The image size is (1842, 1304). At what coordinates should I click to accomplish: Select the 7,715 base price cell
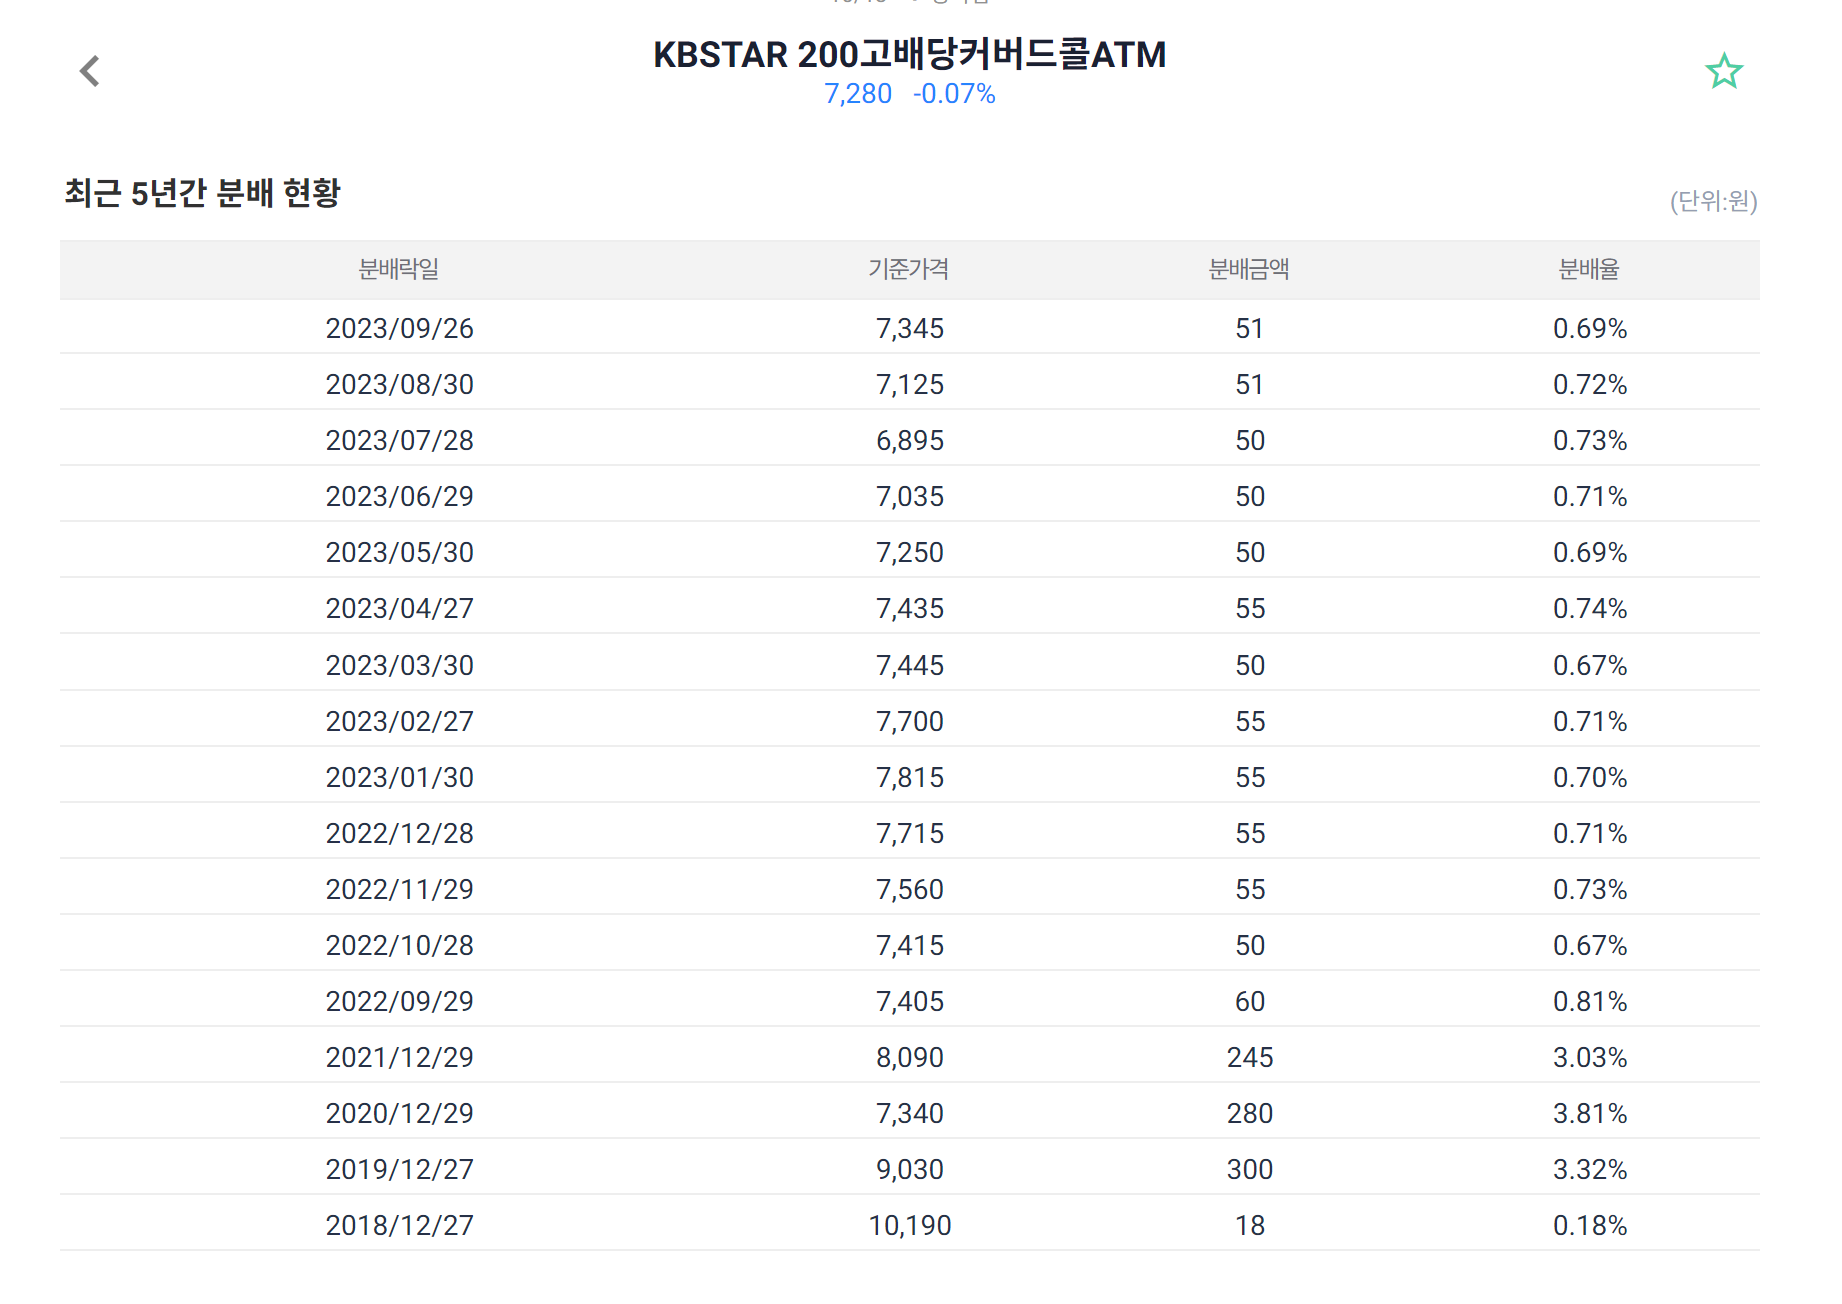(910, 833)
